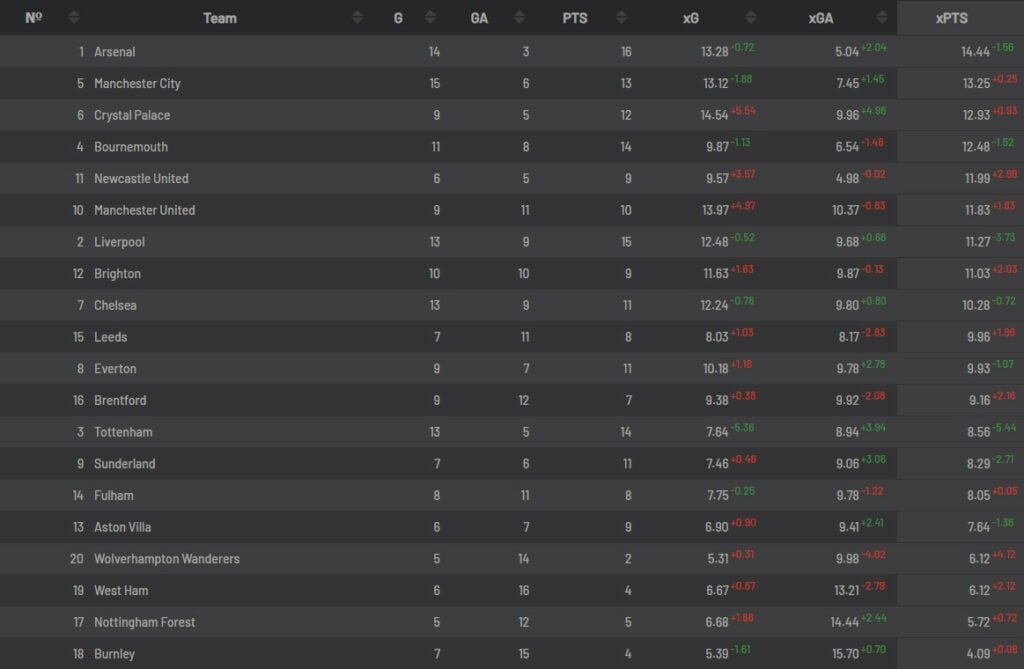Select the Team column header label
This screenshot has width=1024, height=669.
[x=220, y=18]
